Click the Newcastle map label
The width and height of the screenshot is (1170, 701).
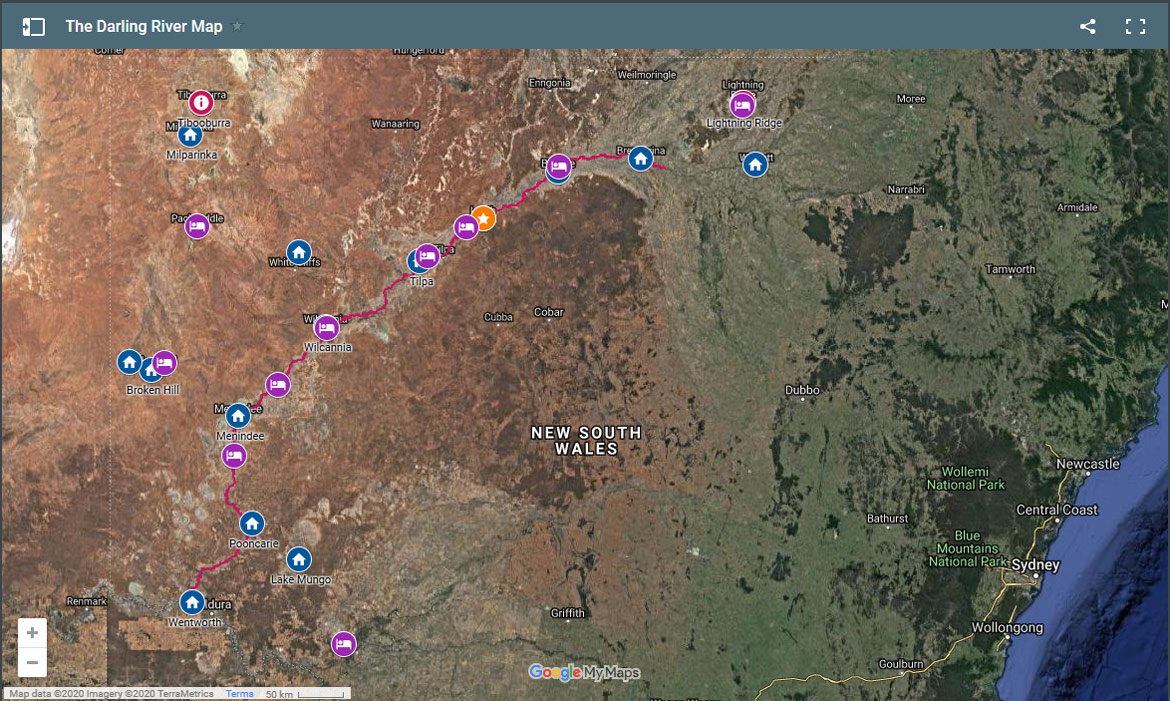click(x=1088, y=464)
